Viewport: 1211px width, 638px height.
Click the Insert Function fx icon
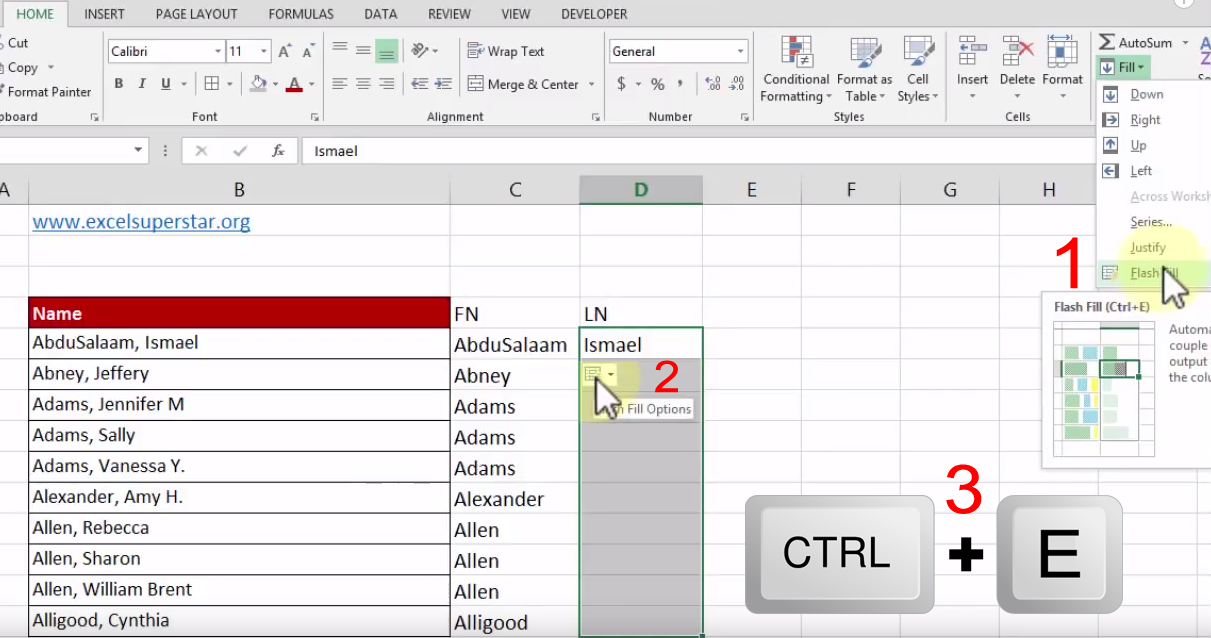click(278, 151)
